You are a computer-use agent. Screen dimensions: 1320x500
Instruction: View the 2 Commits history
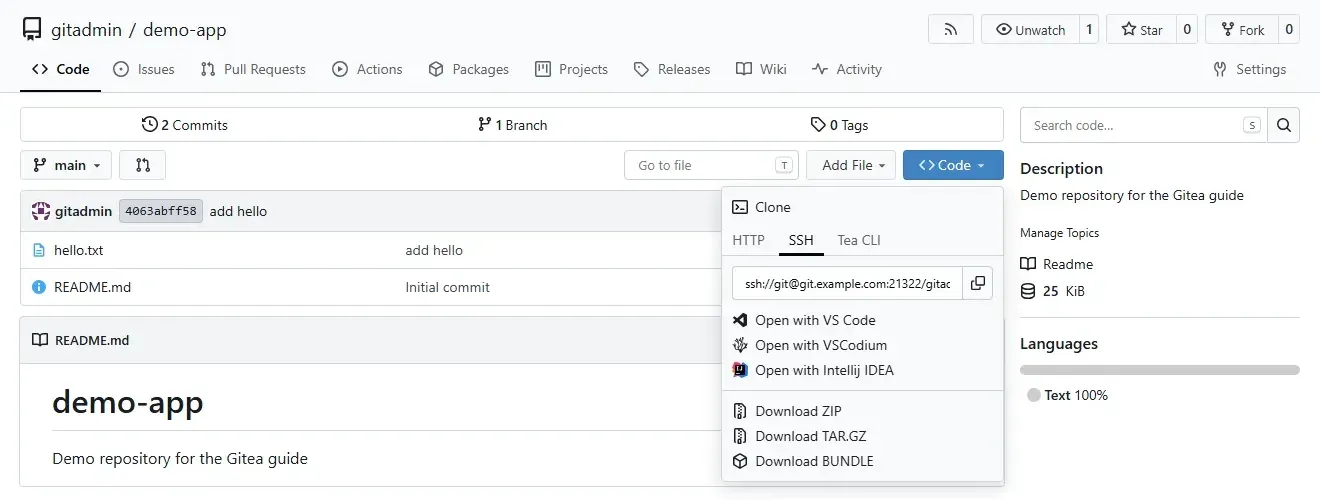coord(185,125)
